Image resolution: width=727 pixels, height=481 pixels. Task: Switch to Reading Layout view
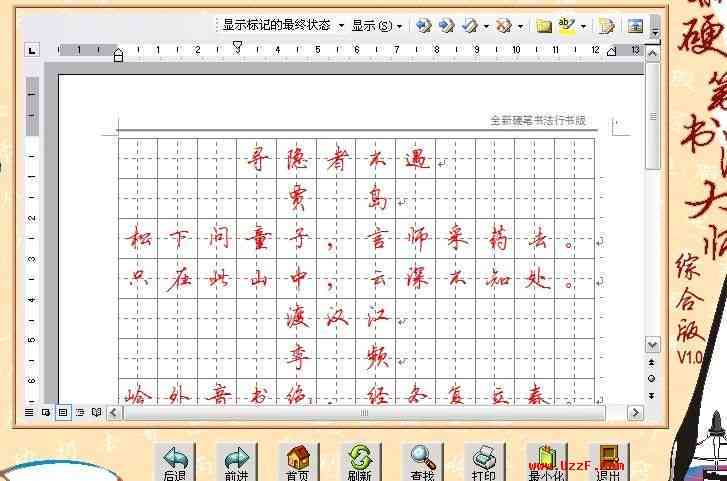[x=96, y=412]
